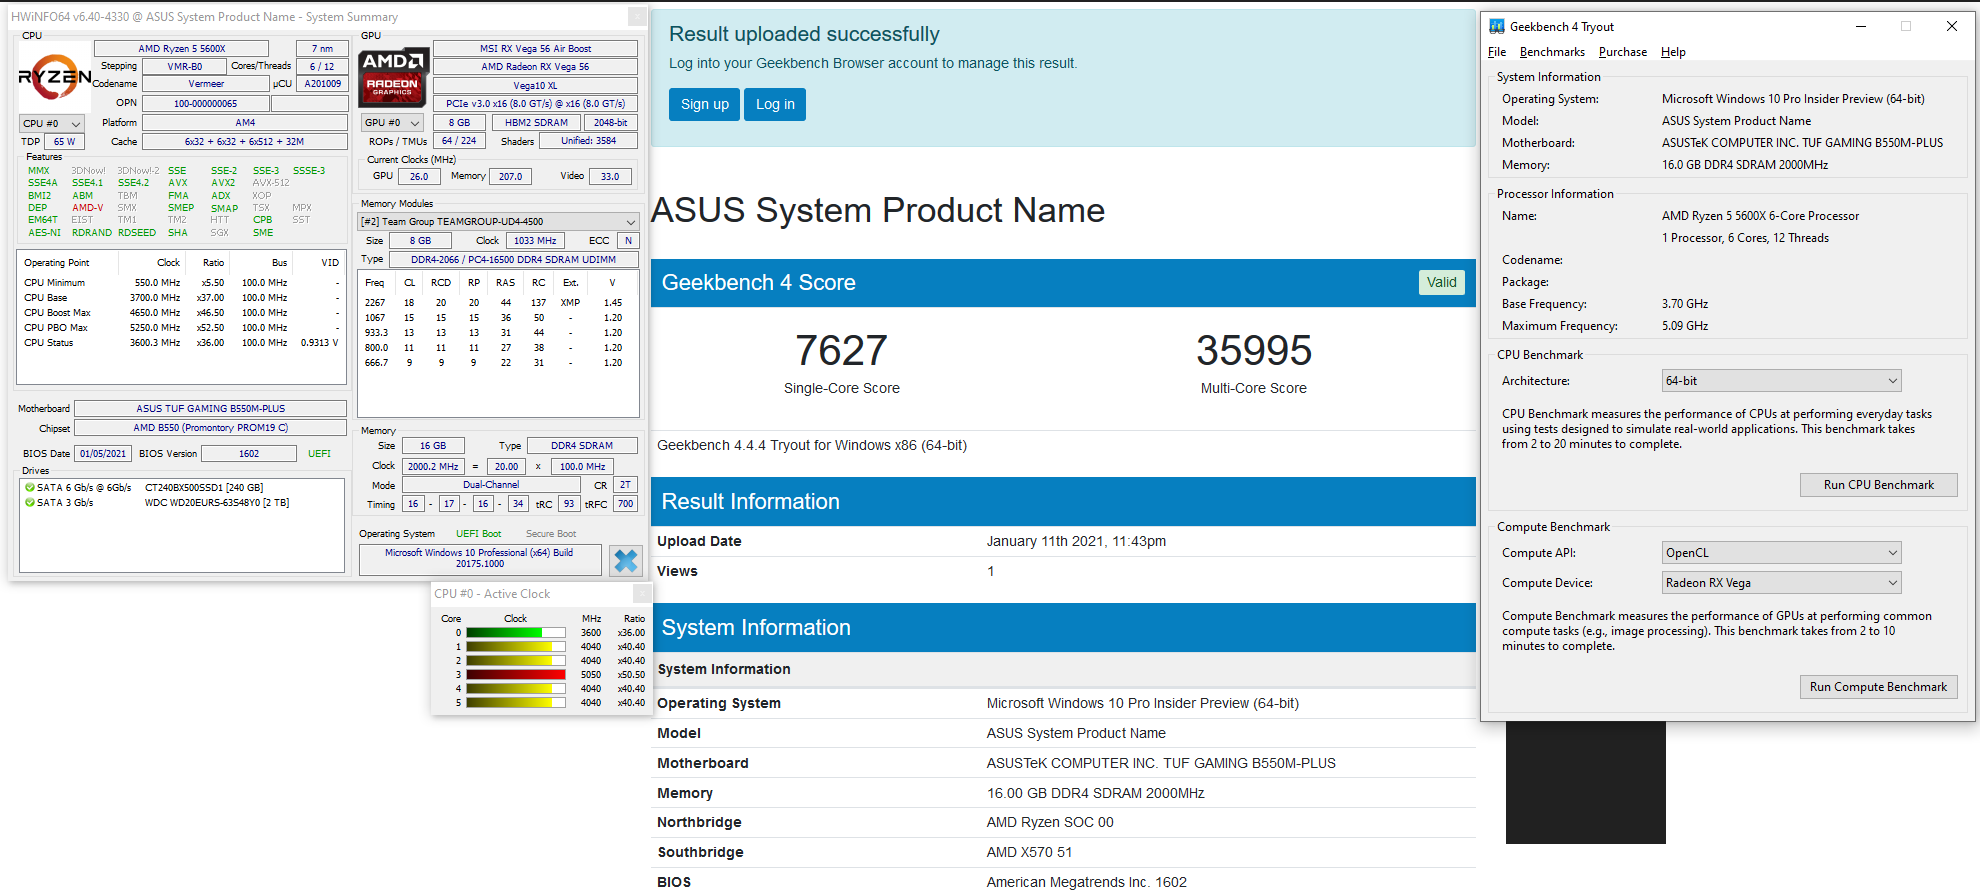Click the BIOS Version 1602 field
Image resolution: width=1980 pixels, height=891 pixels.
coord(249,454)
